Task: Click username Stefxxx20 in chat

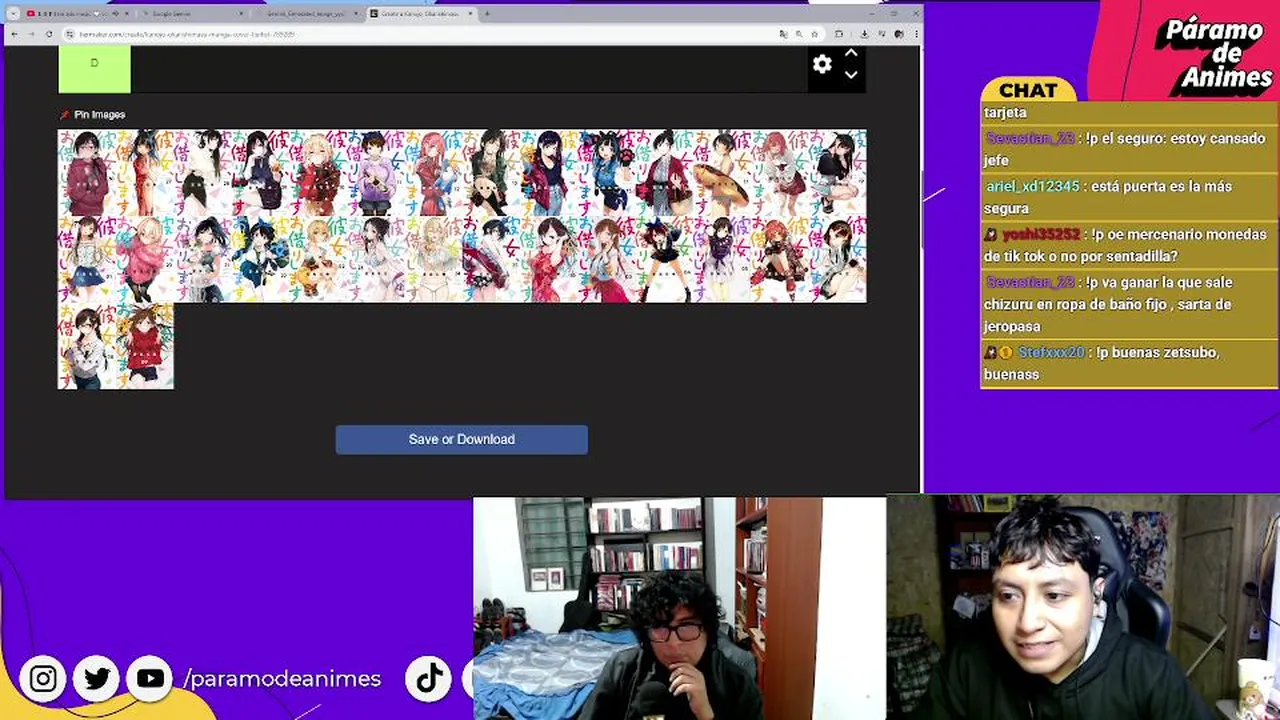Action: tap(1051, 353)
